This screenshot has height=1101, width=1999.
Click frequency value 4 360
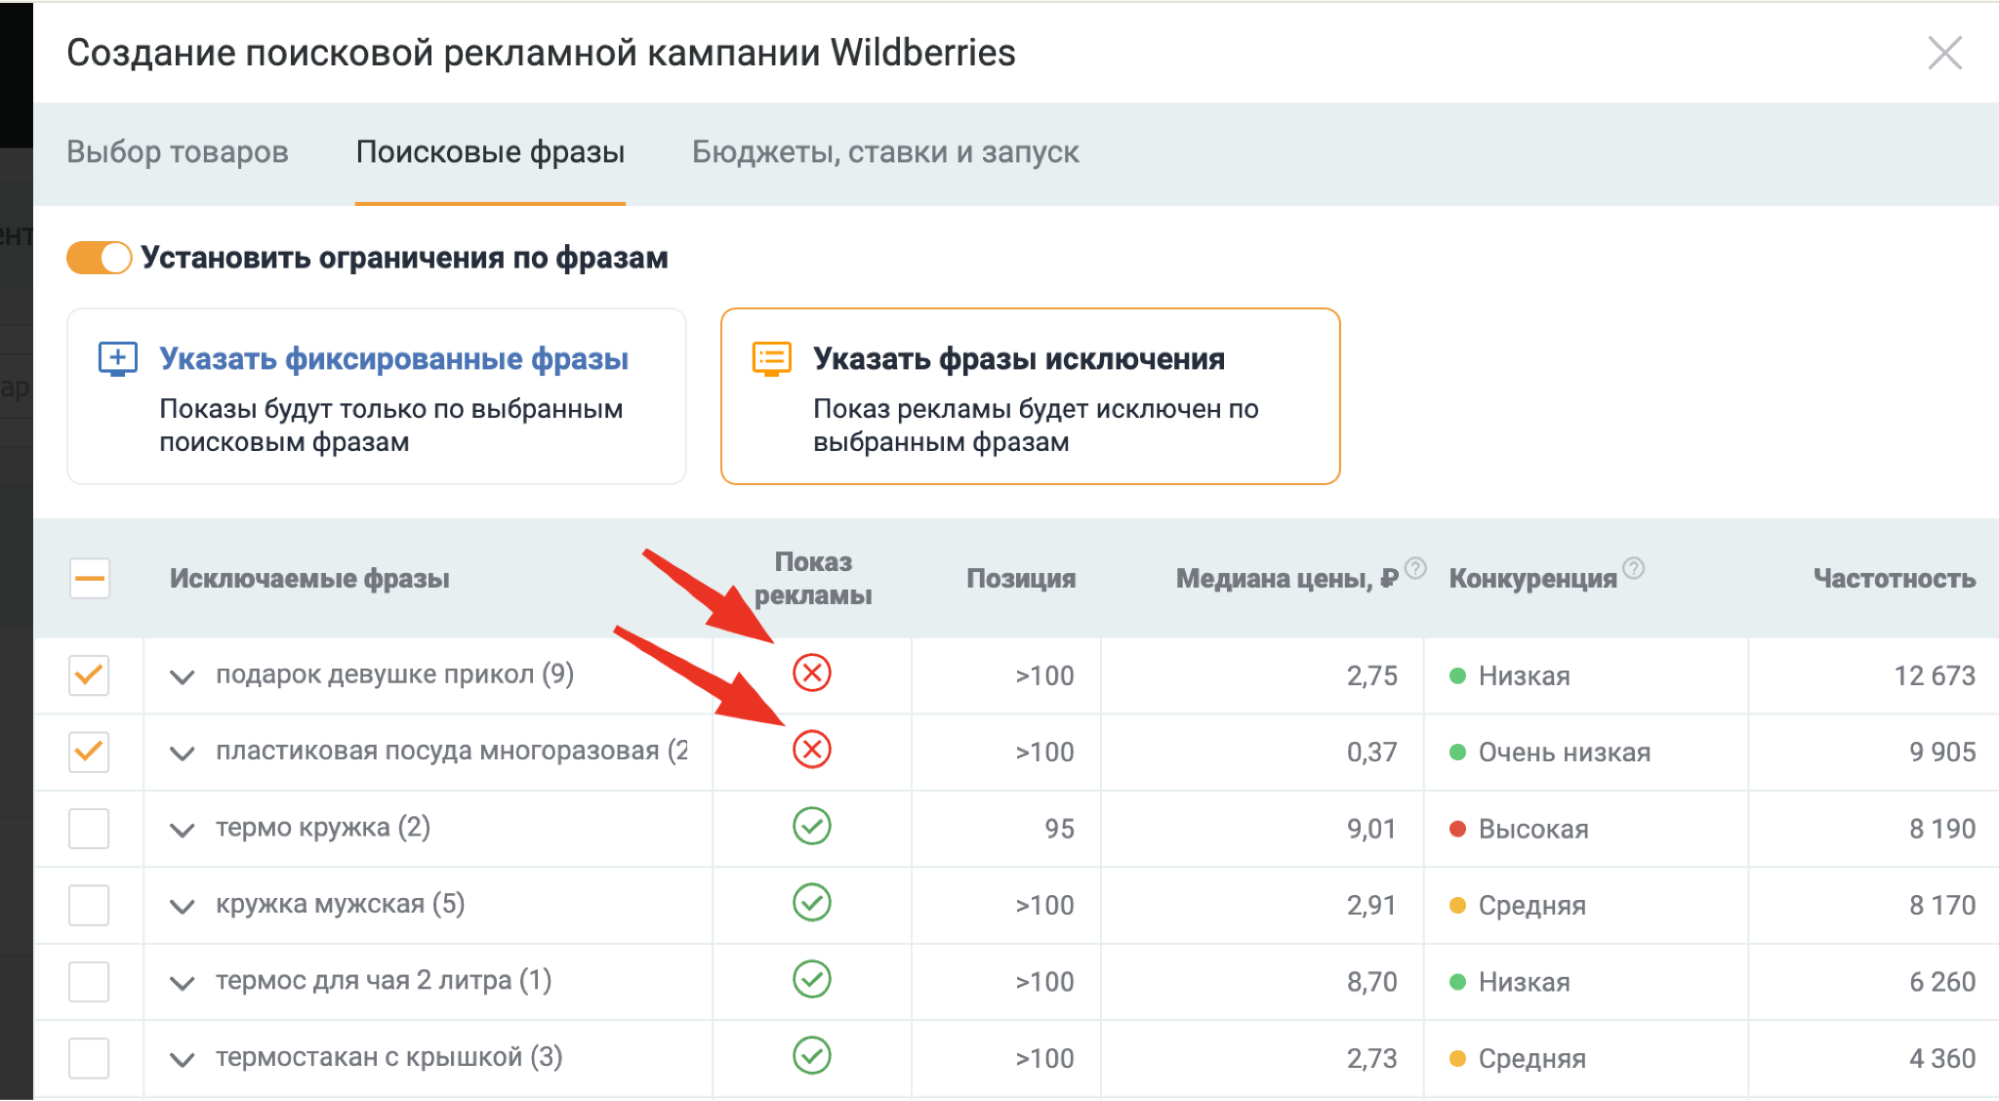coord(1942,1058)
